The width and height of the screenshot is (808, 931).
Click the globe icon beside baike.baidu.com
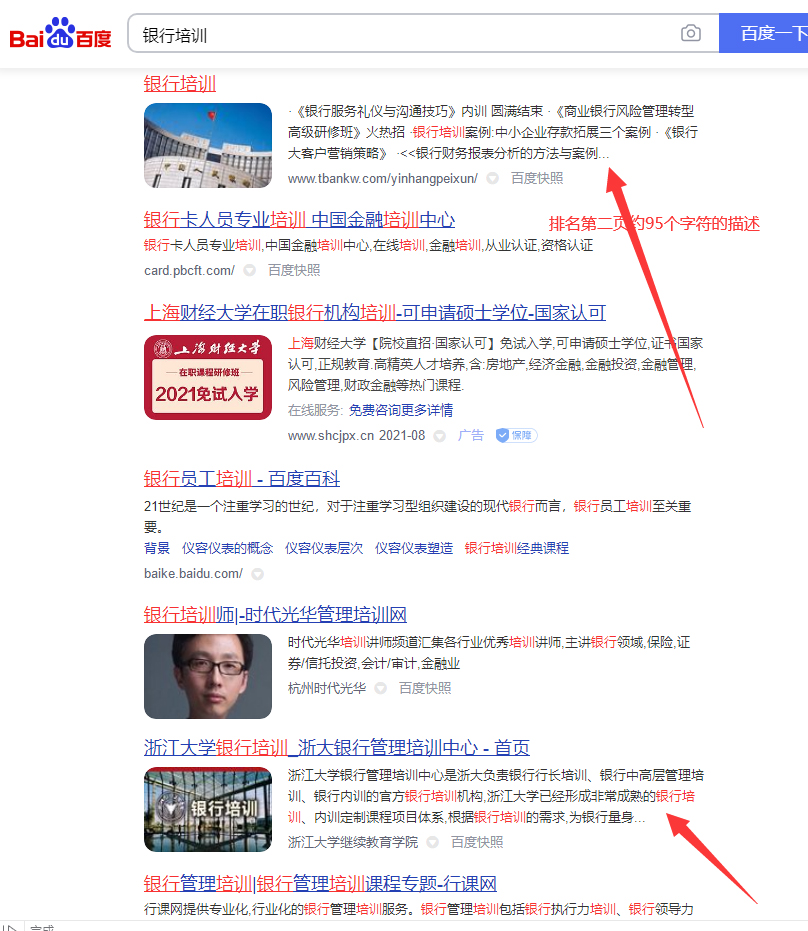click(x=257, y=573)
